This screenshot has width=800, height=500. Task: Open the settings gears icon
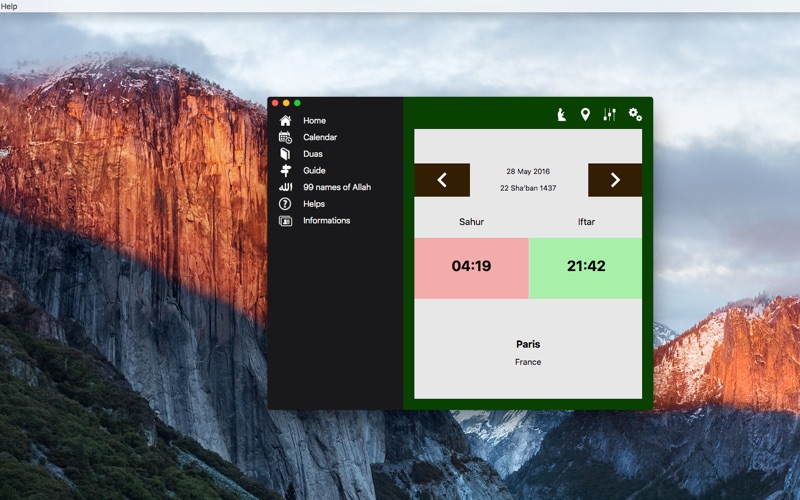[635, 114]
